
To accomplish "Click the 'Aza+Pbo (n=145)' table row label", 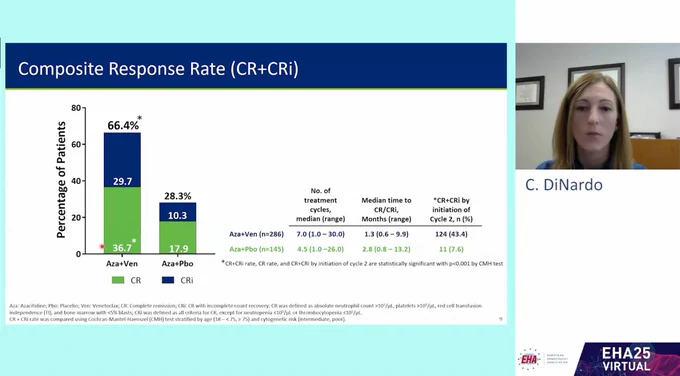I will [x=256, y=249].
